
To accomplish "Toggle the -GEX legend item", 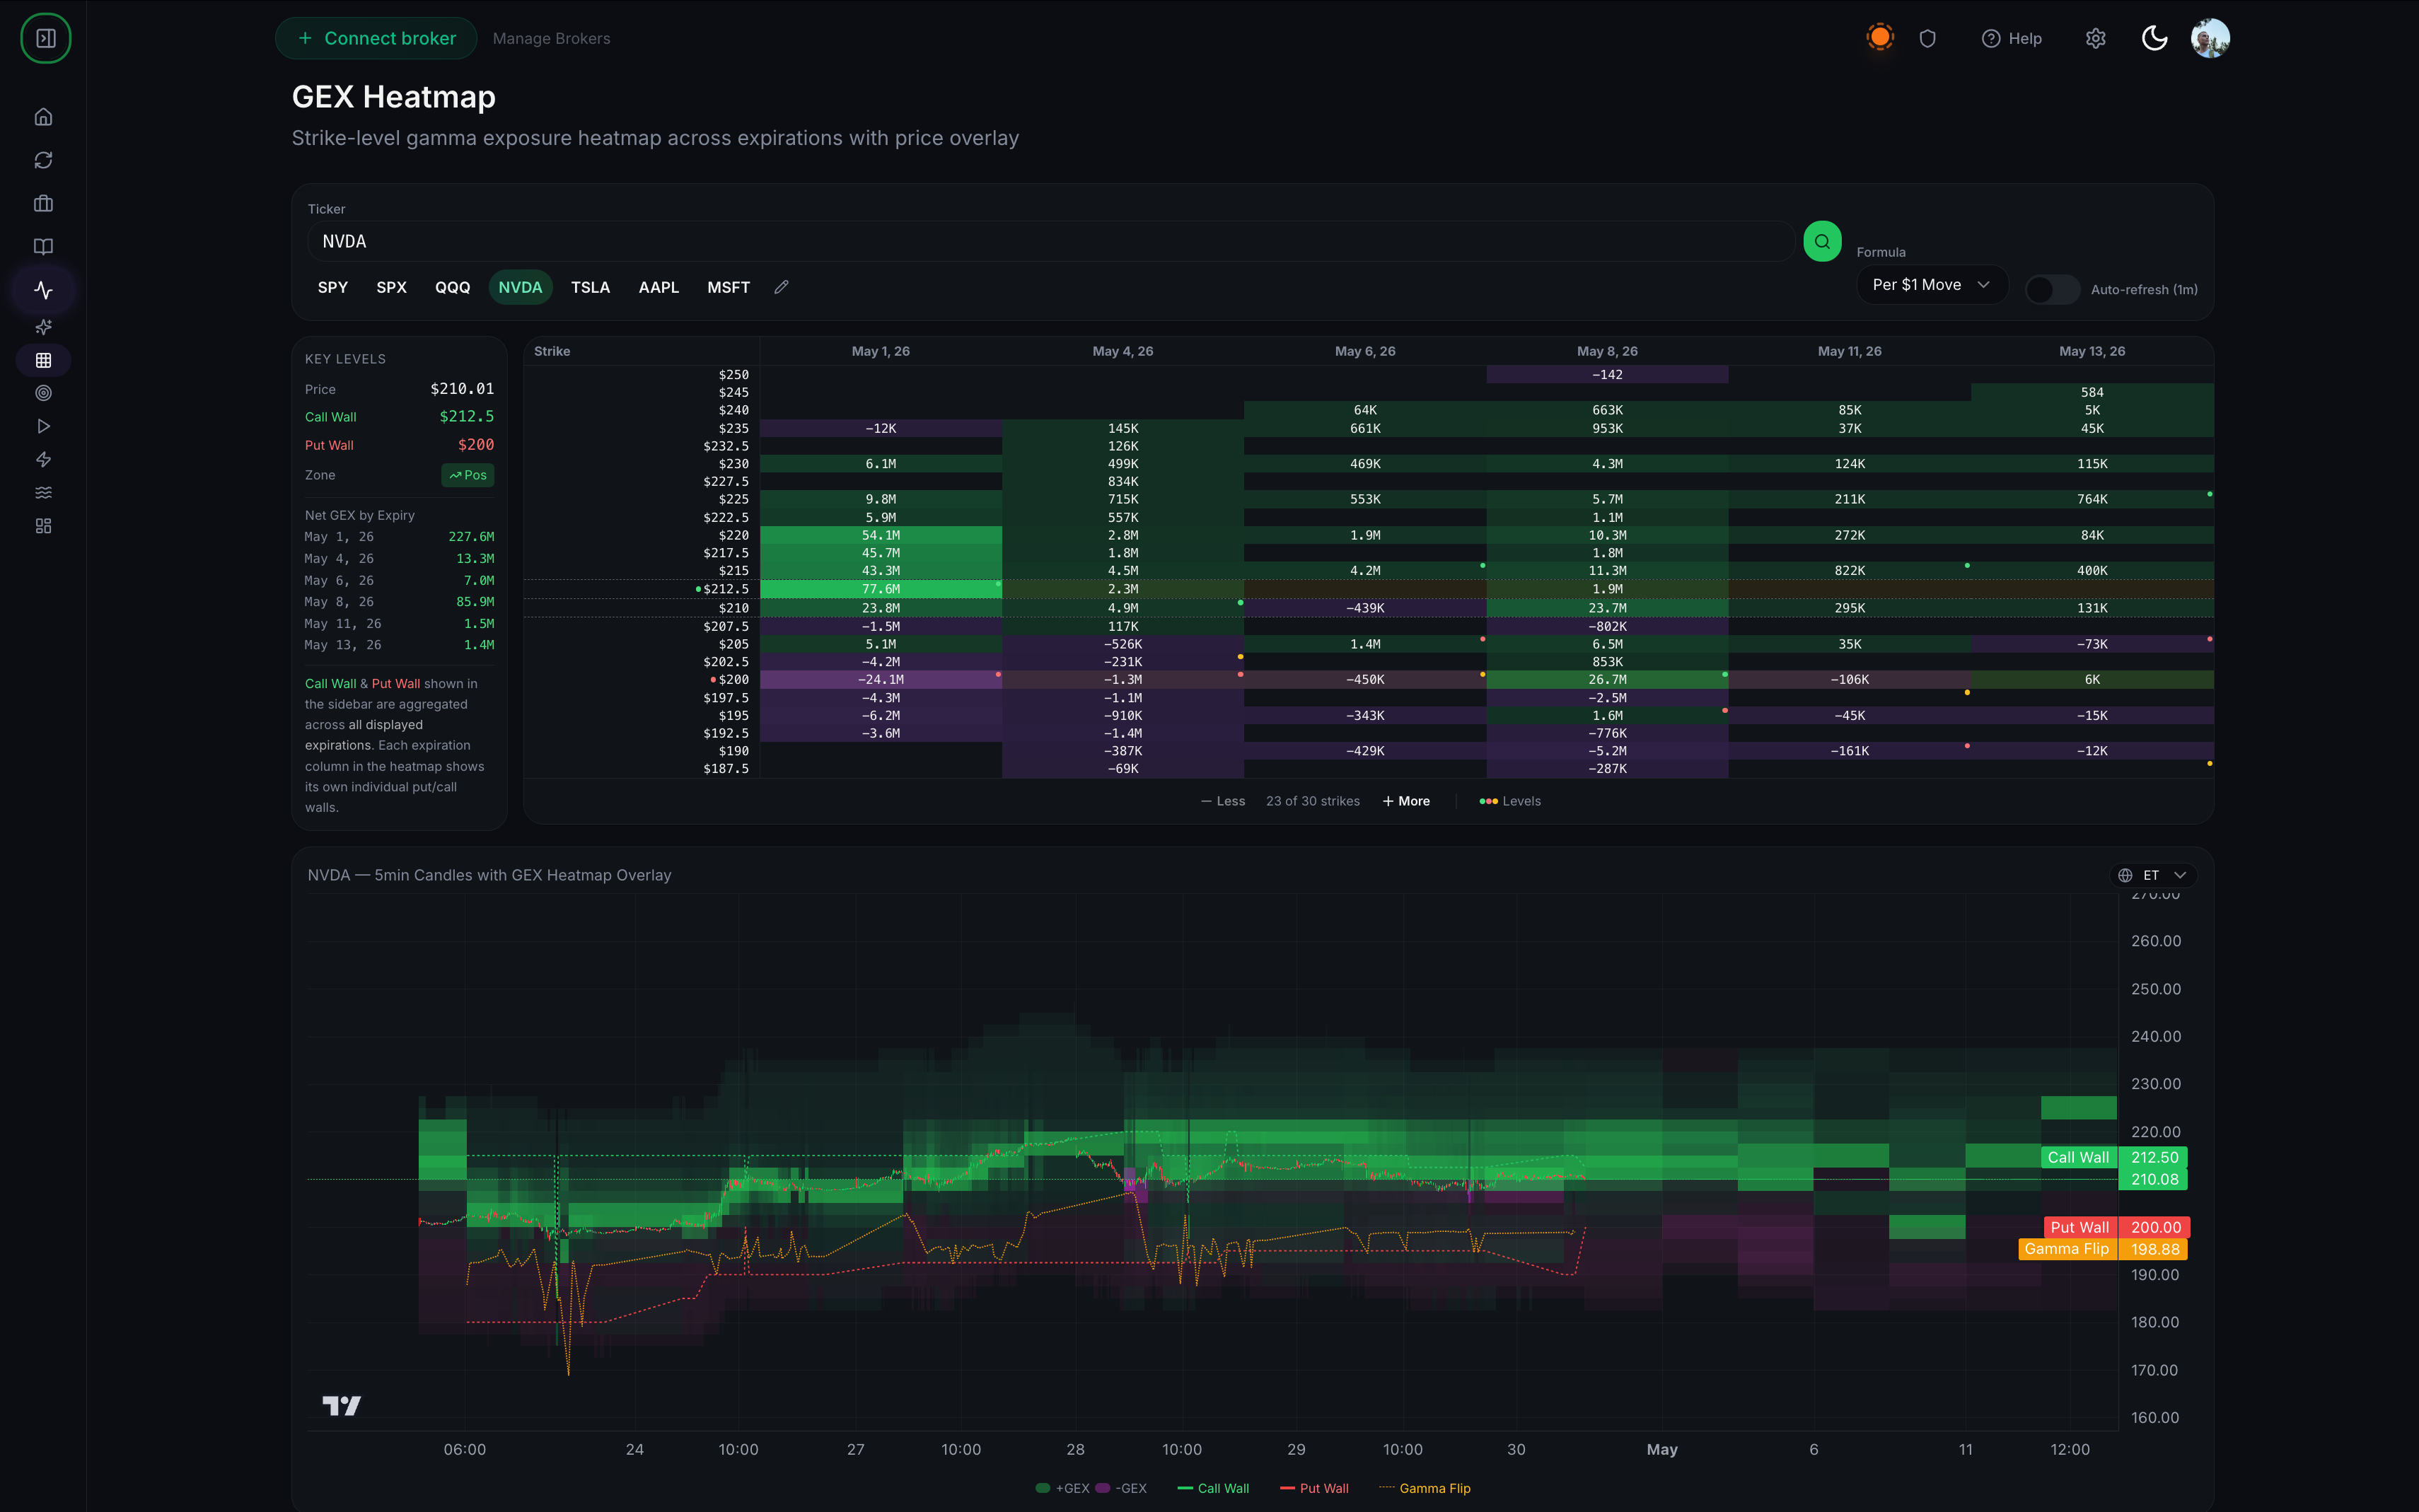I will pyautogui.click(x=1121, y=1488).
